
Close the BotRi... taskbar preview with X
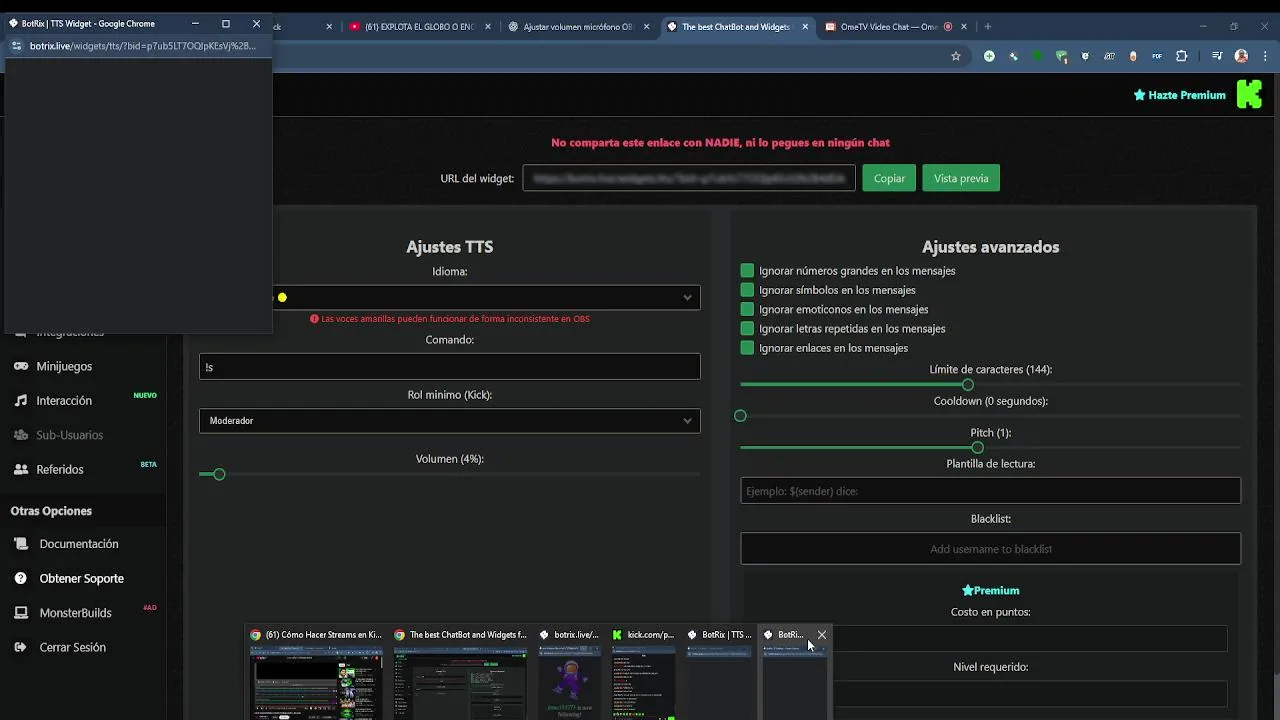point(822,635)
